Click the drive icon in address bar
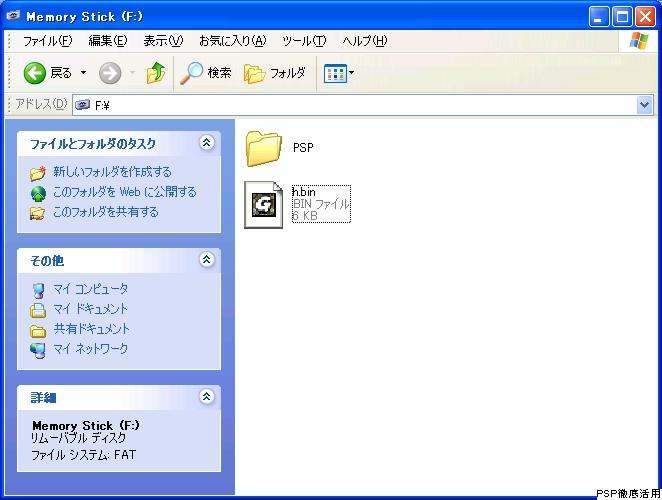Image resolution: width=662 pixels, height=500 pixels. [82, 104]
